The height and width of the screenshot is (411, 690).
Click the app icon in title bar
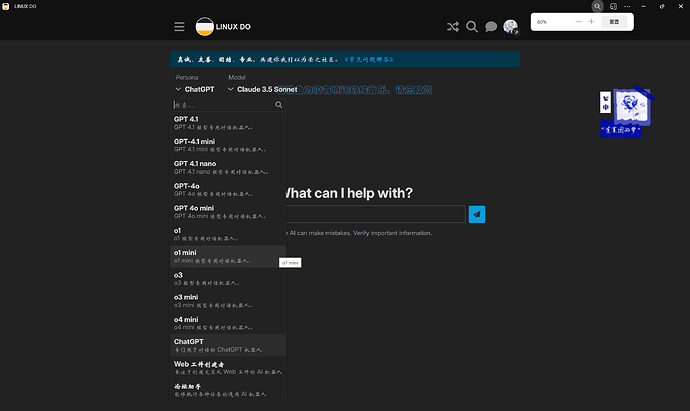(6, 6)
